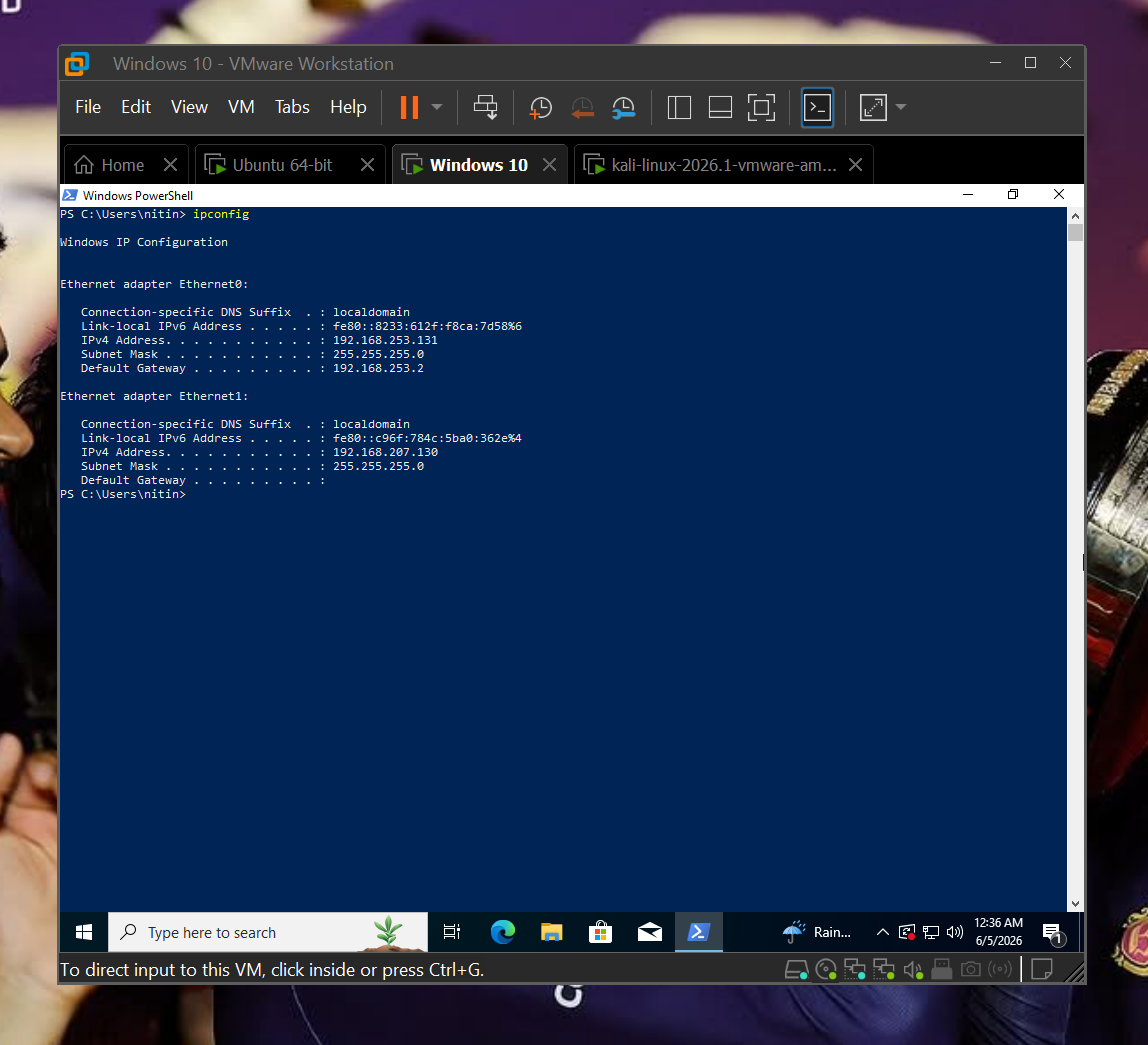The height and width of the screenshot is (1045, 1148).
Task: Toggle the thumbnail bar view
Action: tap(720, 108)
